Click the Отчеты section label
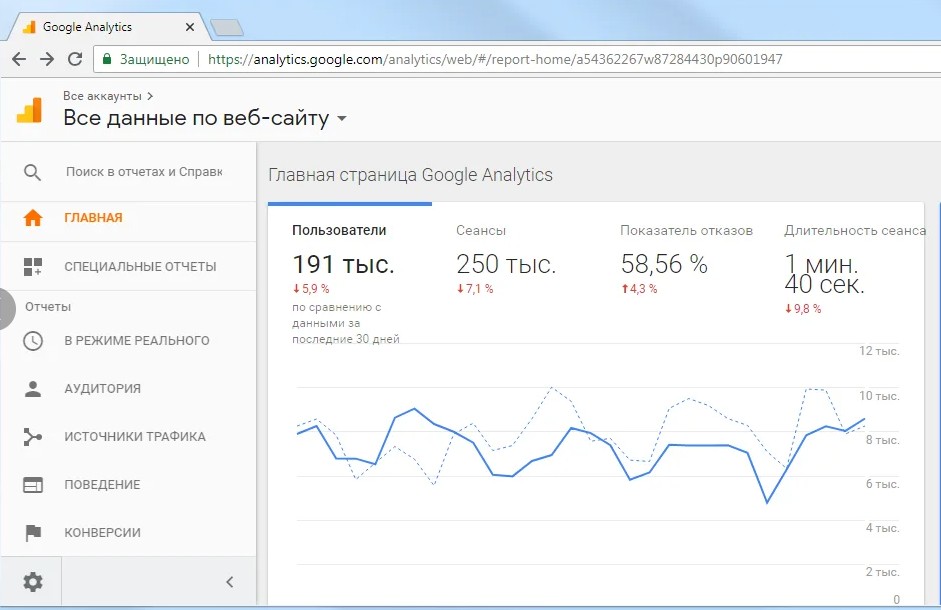 point(48,307)
